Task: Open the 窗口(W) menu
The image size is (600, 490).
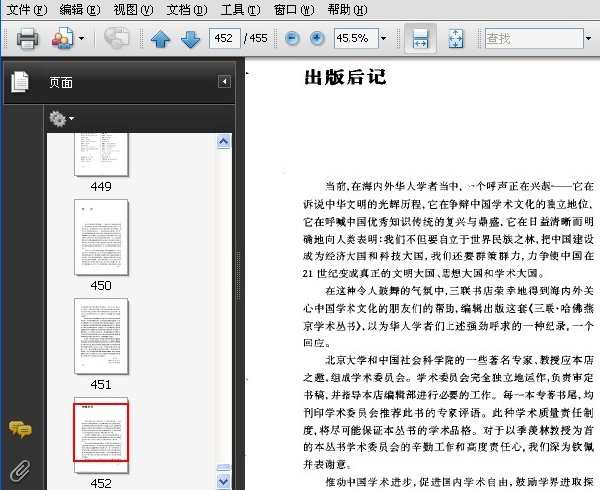Action: tap(293, 10)
